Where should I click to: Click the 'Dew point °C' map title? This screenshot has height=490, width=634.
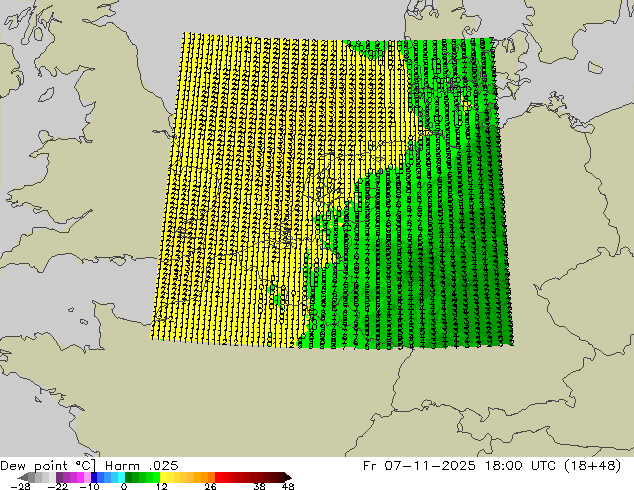(x=48, y=466)
